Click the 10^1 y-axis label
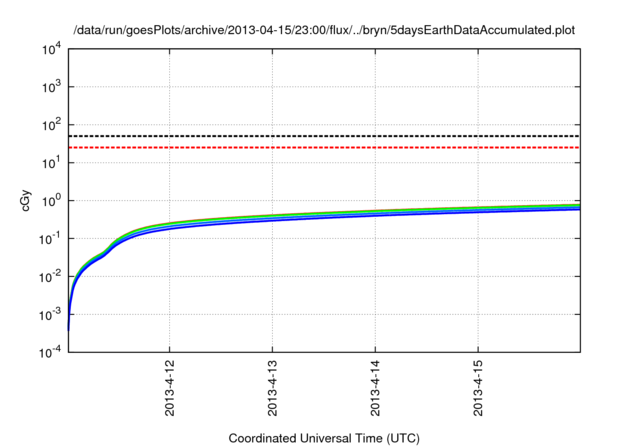Image resolution: width=640 pixels, height=448 pixels. pyautogui.click(x=52, y=163)
